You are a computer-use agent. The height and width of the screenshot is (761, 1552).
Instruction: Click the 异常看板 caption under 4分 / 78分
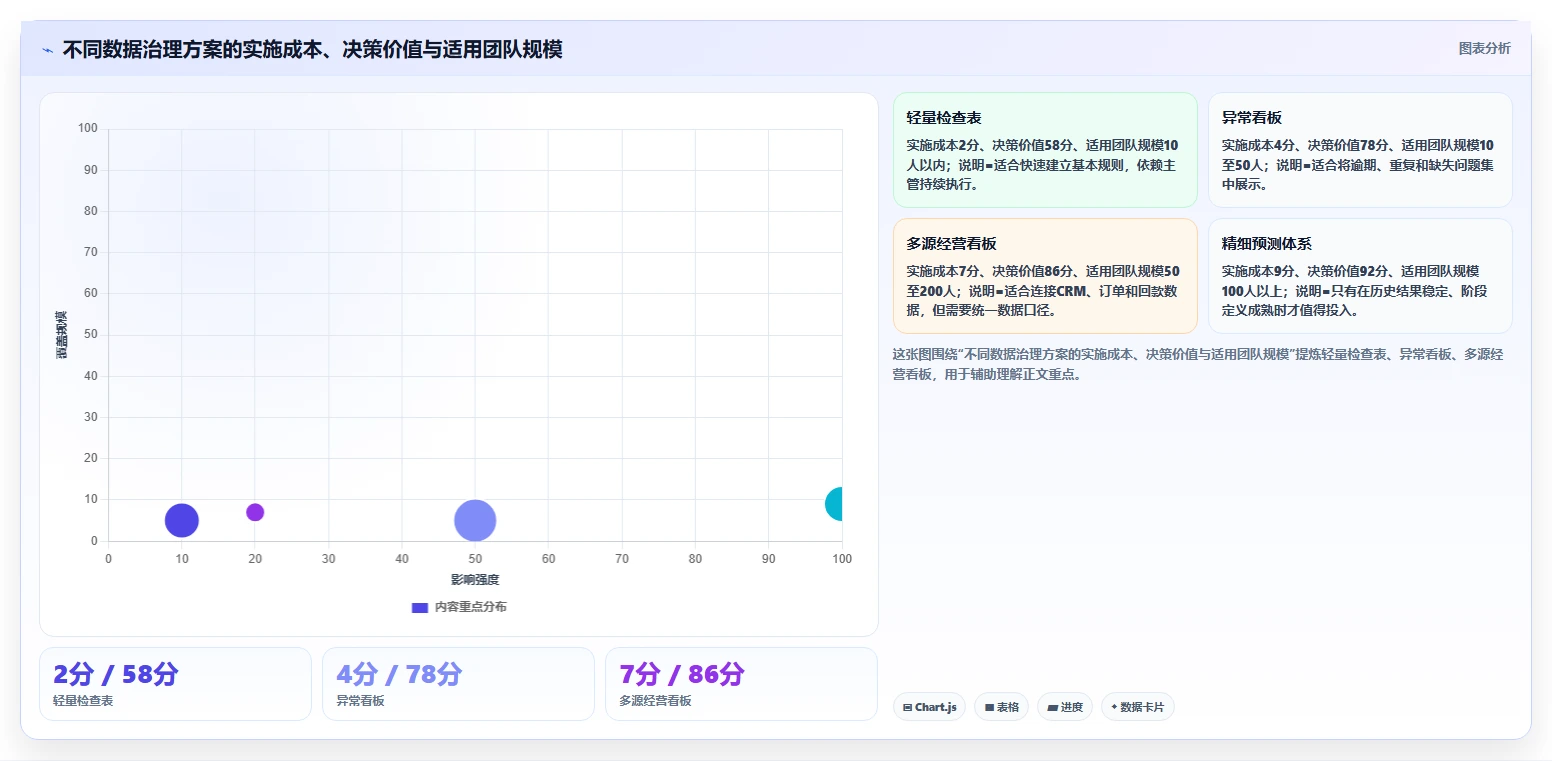pyautogui.click(x=360, y=701)
